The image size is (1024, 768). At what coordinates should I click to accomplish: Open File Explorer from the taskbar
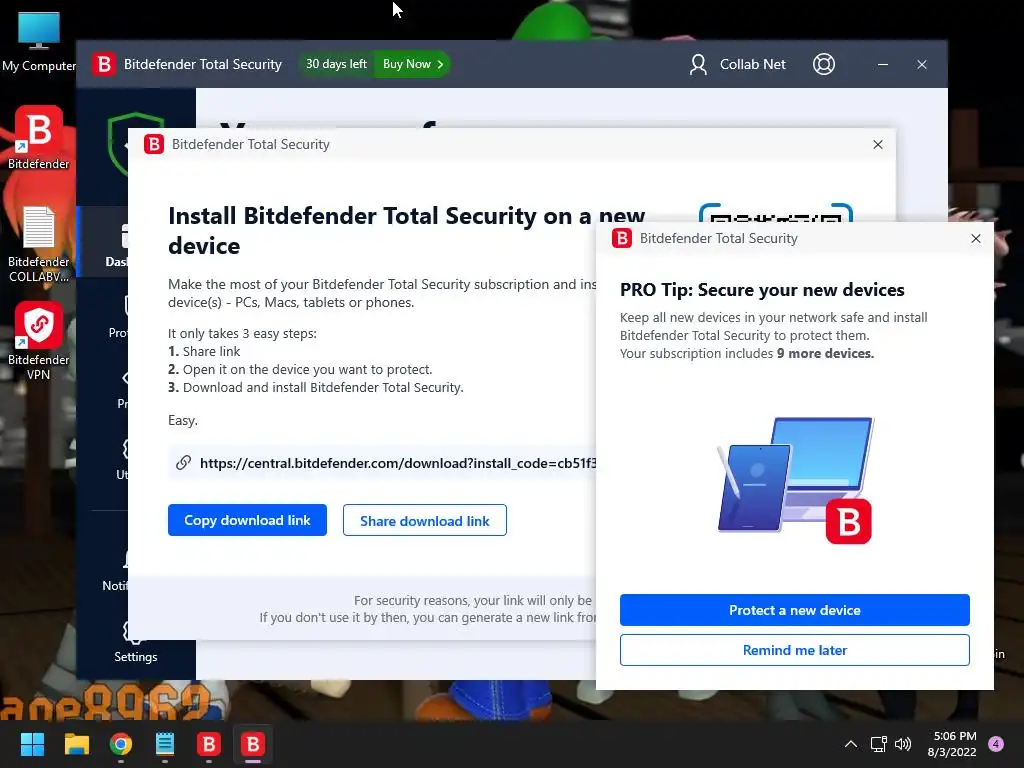point(76,744)
